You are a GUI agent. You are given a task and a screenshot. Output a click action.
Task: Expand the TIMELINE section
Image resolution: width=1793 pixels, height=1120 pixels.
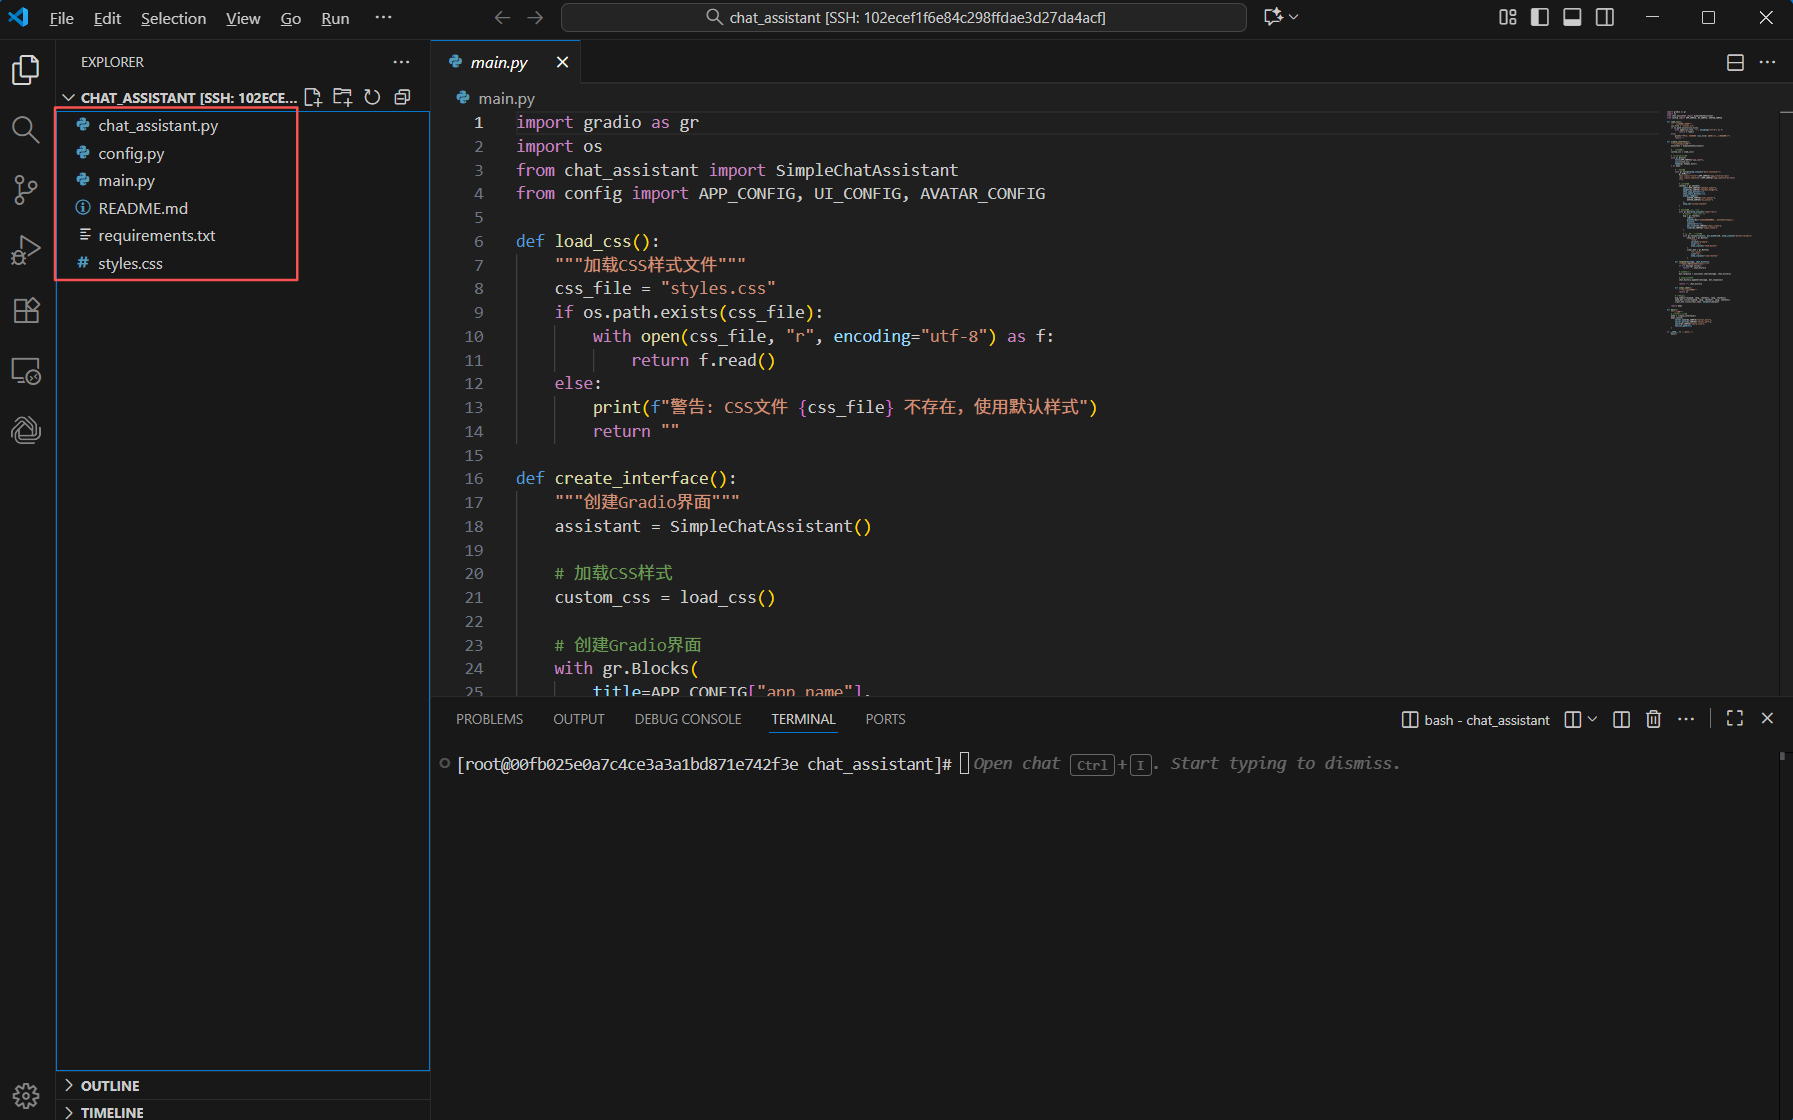click(x=112, y=1112)
